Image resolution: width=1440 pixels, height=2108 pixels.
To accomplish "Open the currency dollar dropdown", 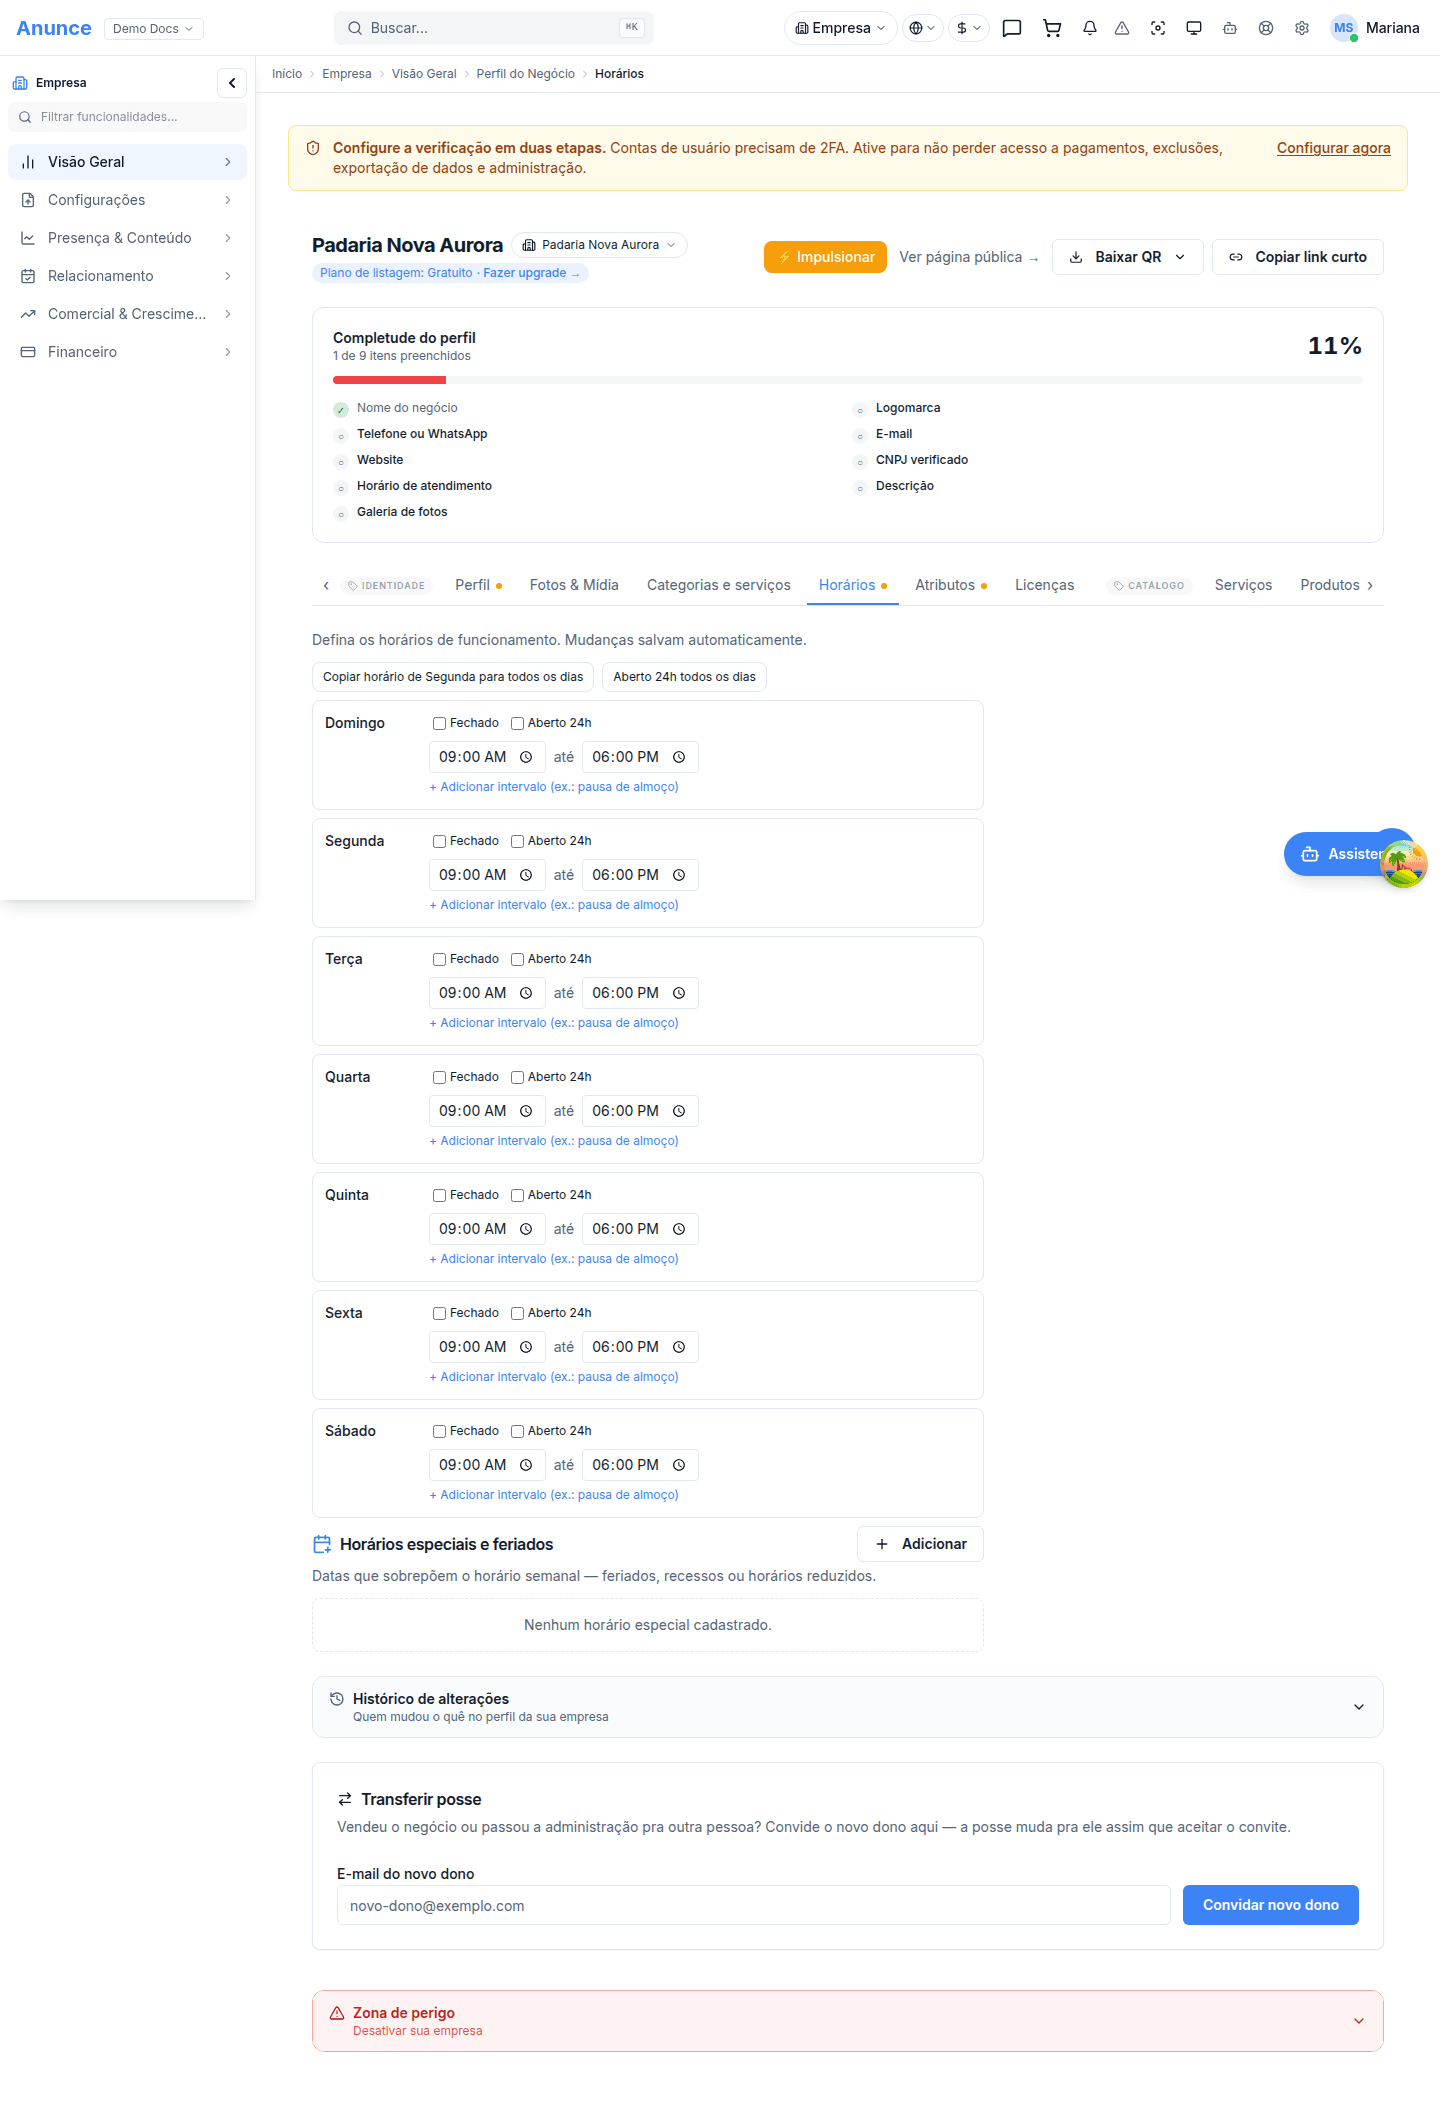I will click(x=968, y=28).
